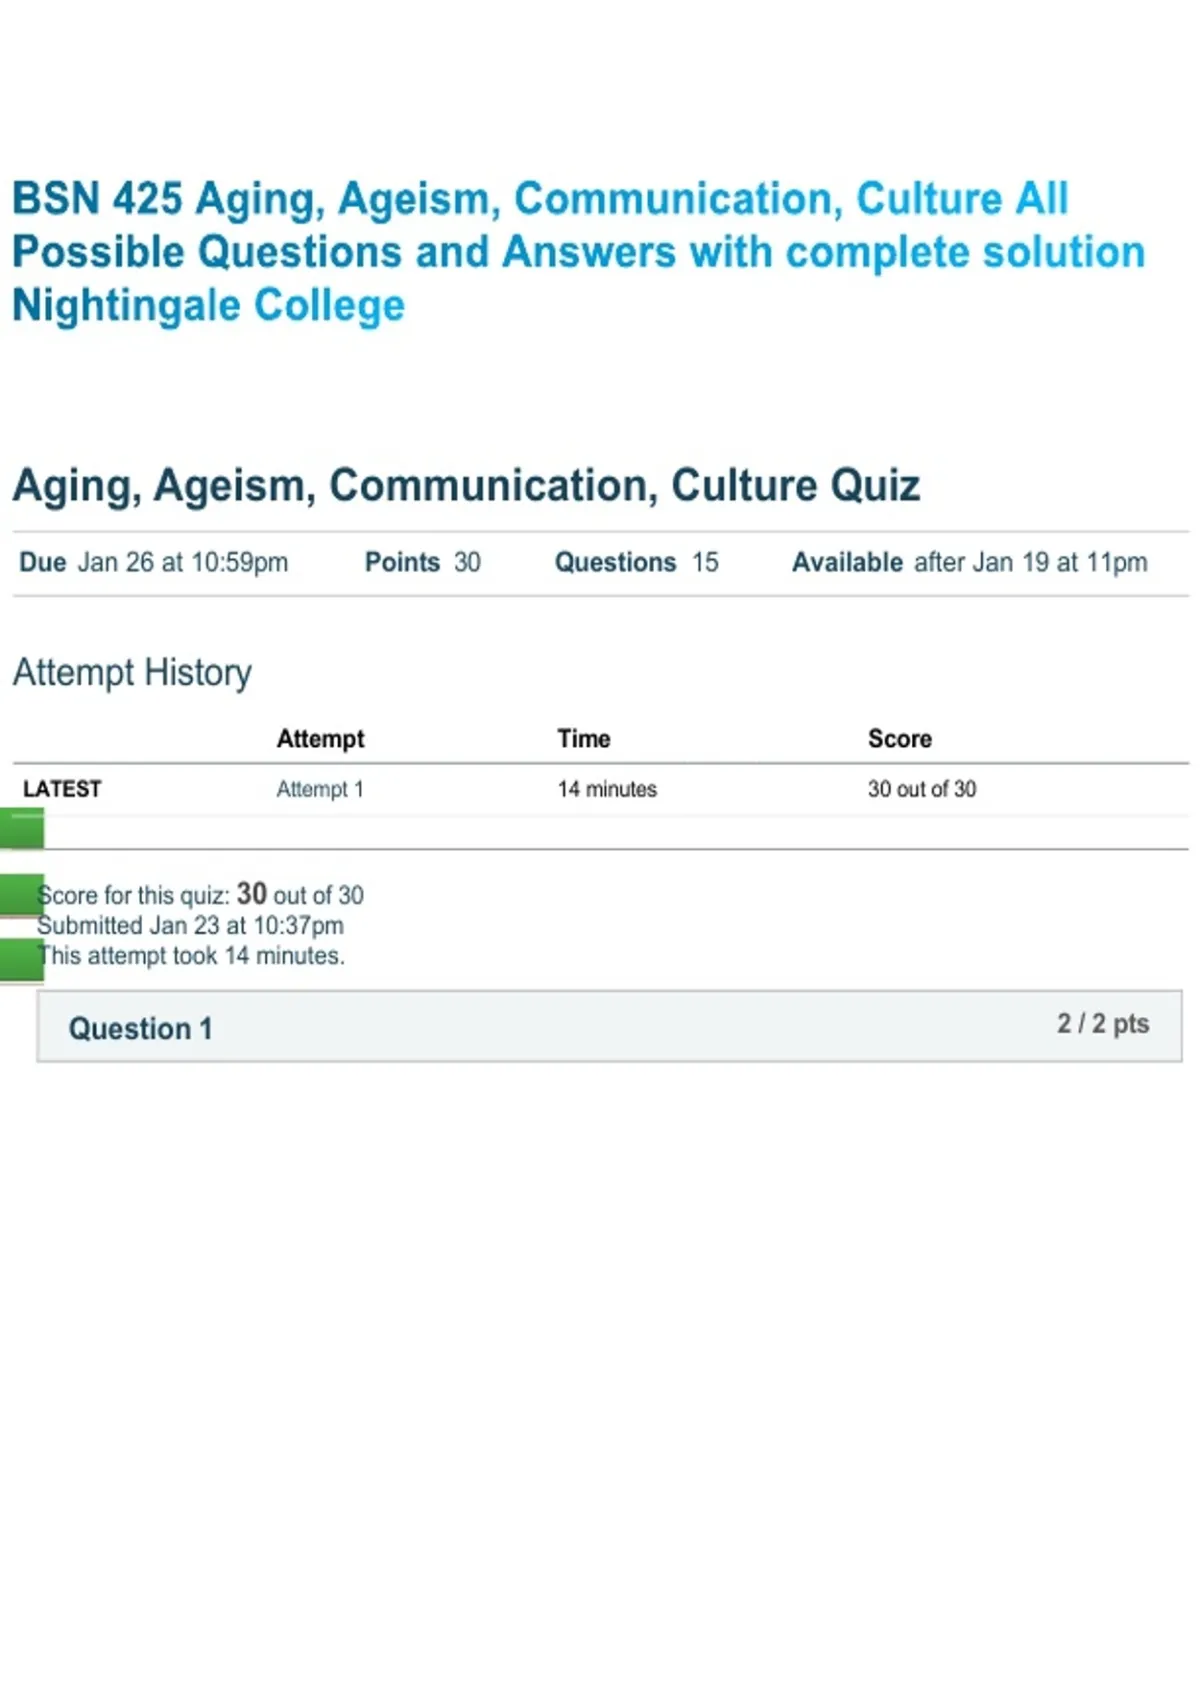Click the Attempt History heading
1200x1700 pixels.
[132, 672]
